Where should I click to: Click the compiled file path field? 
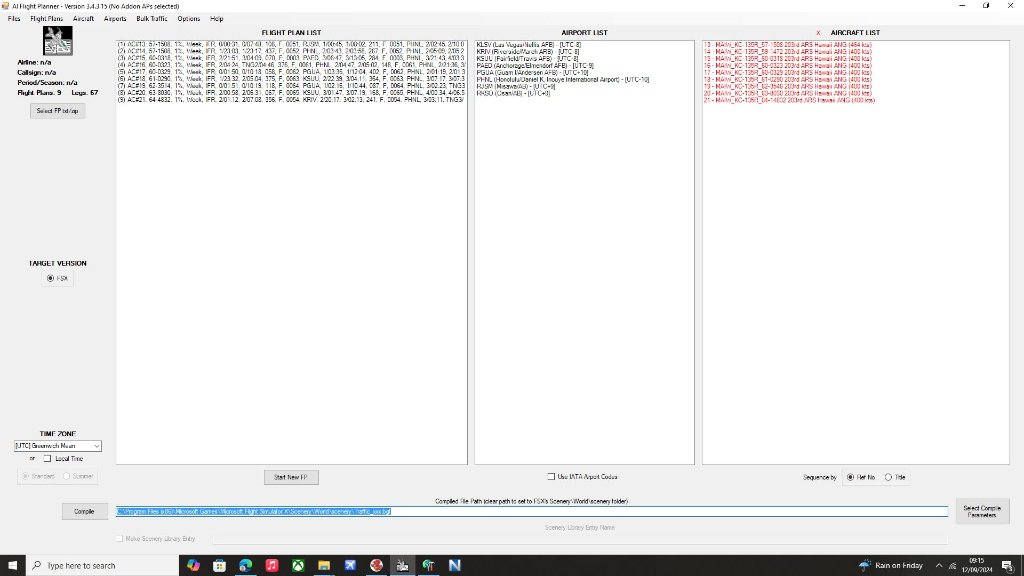click(x=532, y=511)
